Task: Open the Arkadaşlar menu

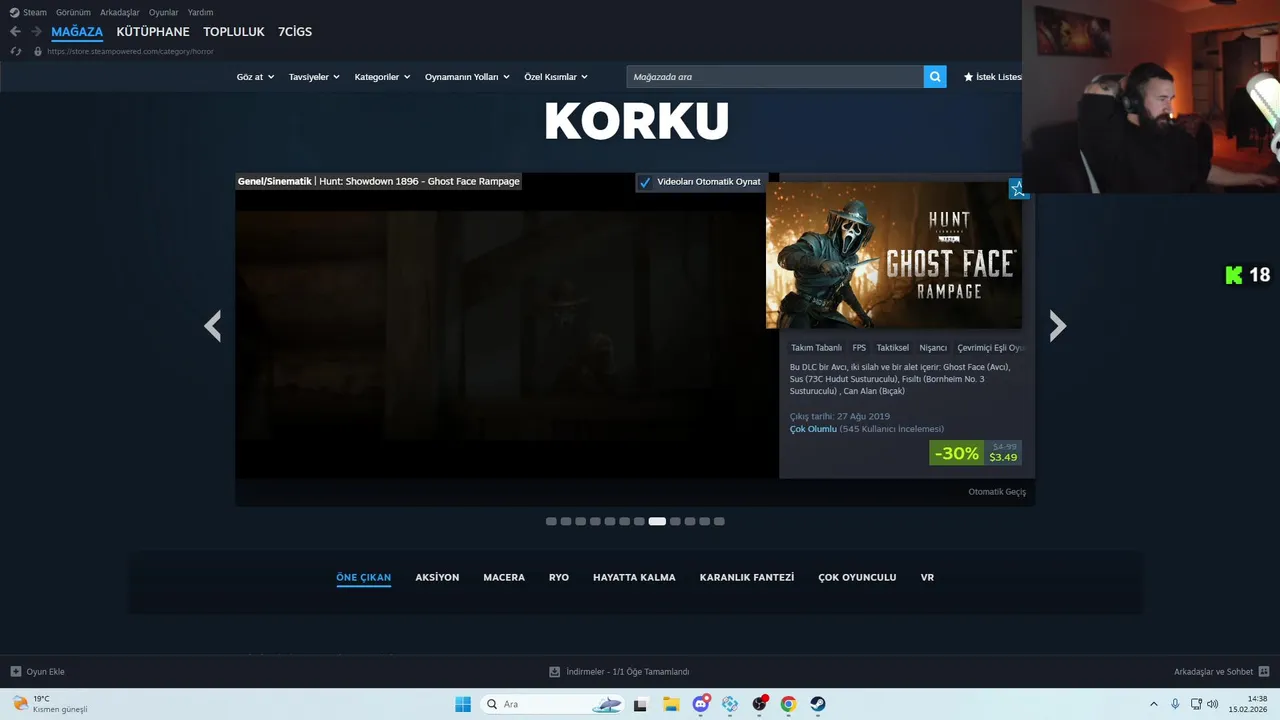Action: point(119,12)
